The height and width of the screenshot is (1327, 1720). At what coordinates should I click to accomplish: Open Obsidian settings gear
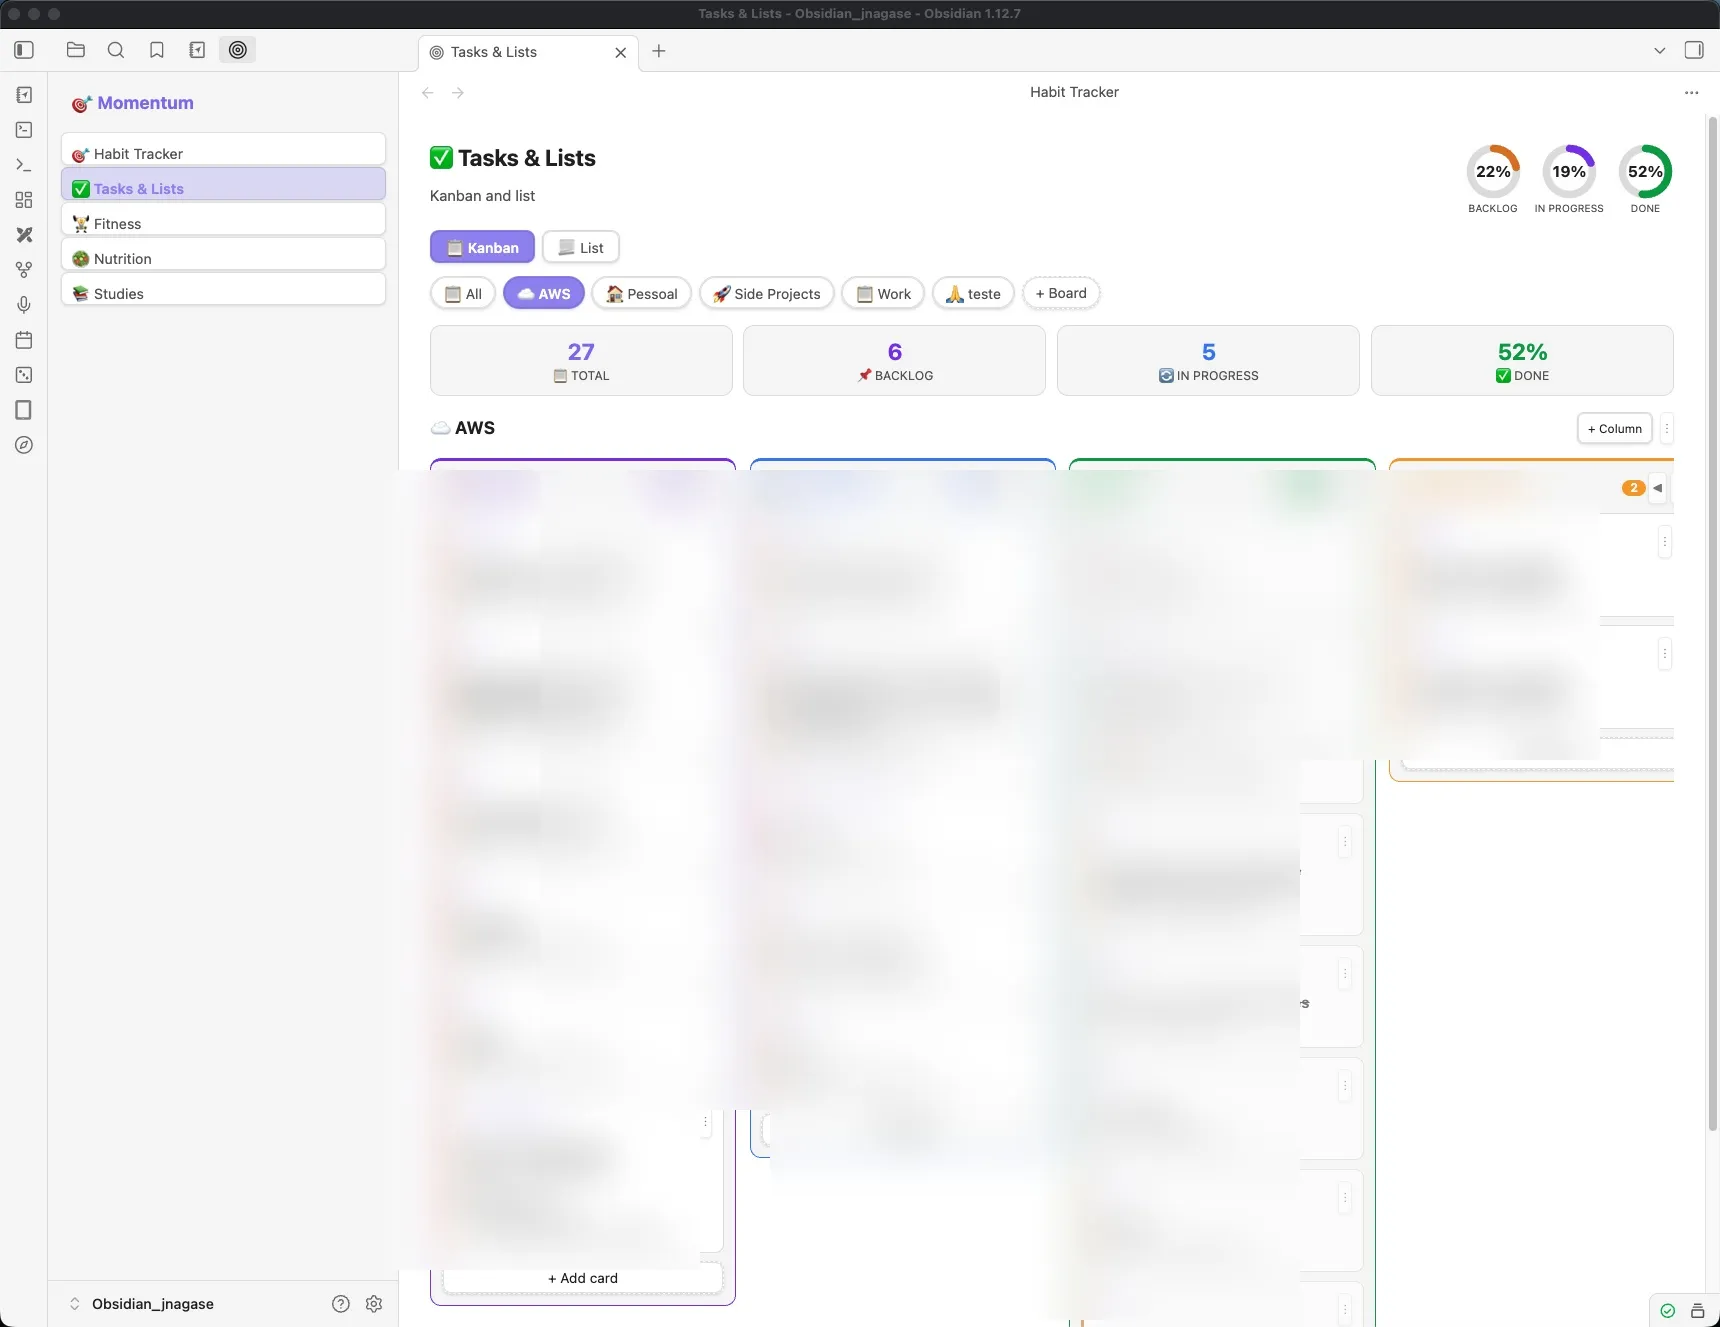[374, 1304]
